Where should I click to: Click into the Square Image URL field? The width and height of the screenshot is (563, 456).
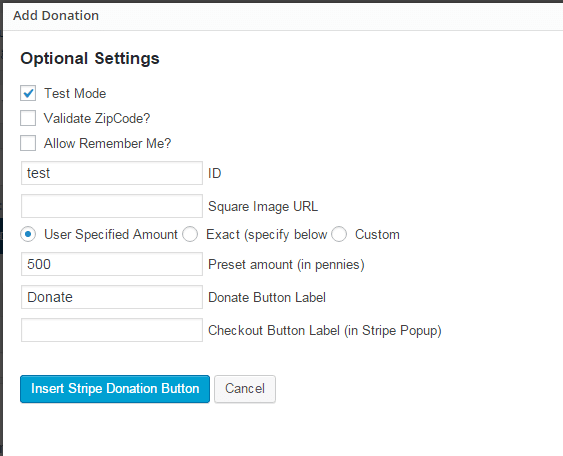click(112, 206)
